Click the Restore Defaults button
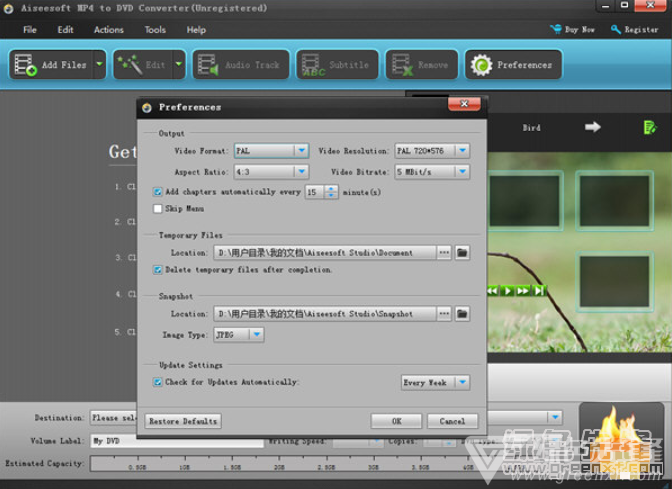 click(183, 421)
